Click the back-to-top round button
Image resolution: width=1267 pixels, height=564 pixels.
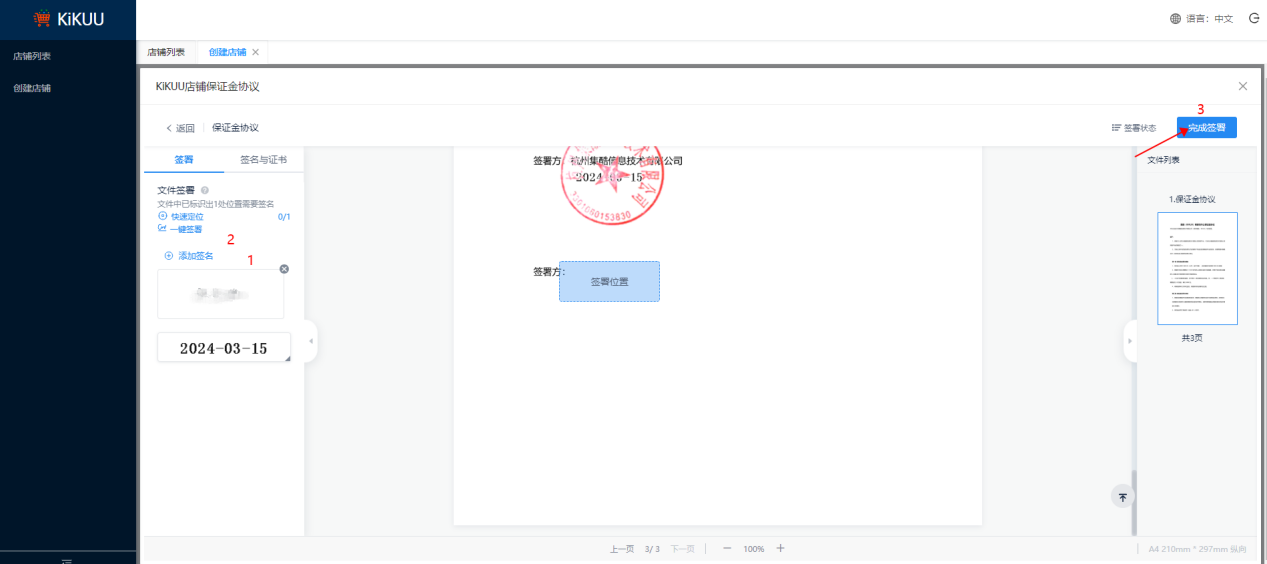pyautogui.click(x=1123, y=496)
